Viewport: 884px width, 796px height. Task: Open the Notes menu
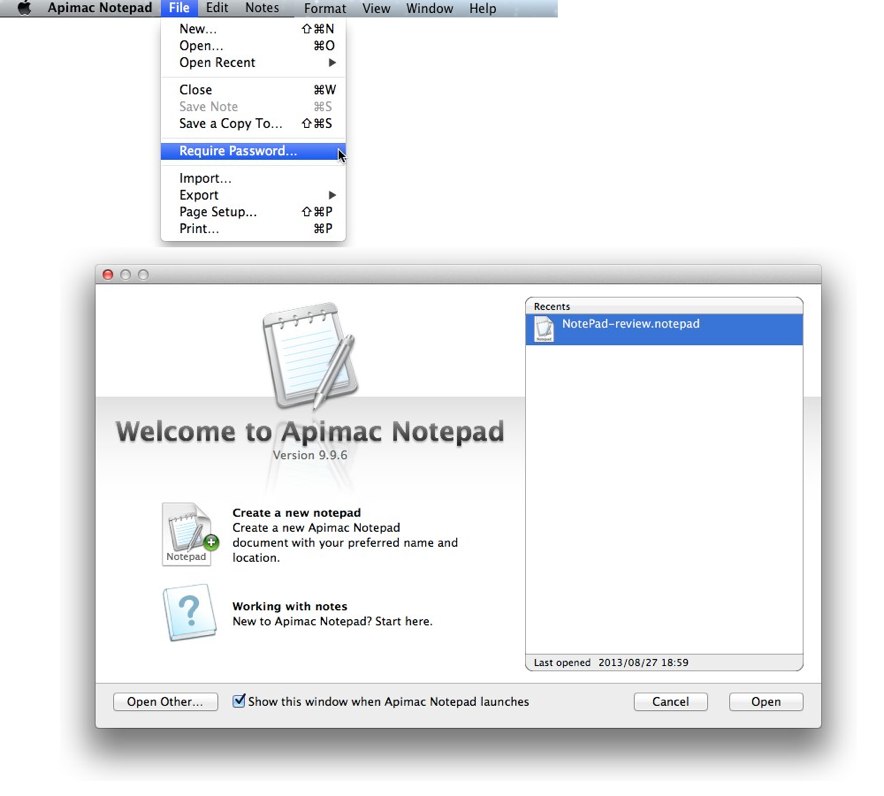(x=262, y=8)
